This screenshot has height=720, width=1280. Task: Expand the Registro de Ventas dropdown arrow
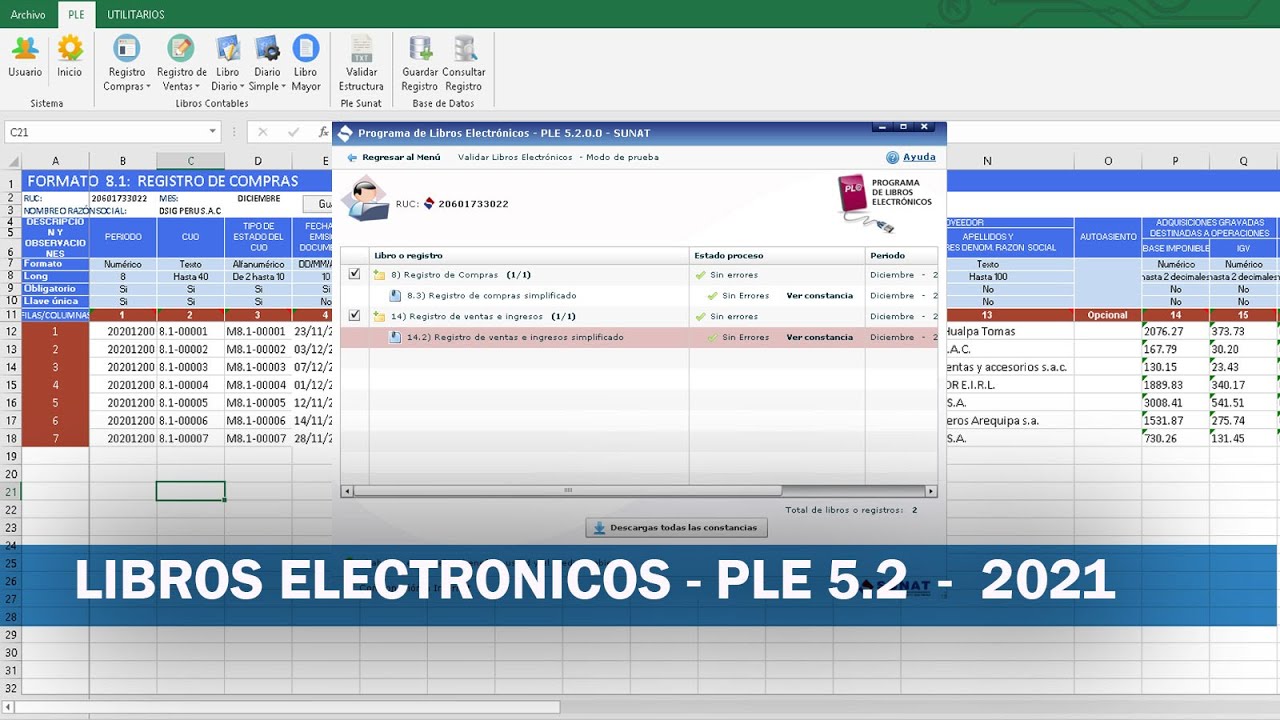pos(197,87)
